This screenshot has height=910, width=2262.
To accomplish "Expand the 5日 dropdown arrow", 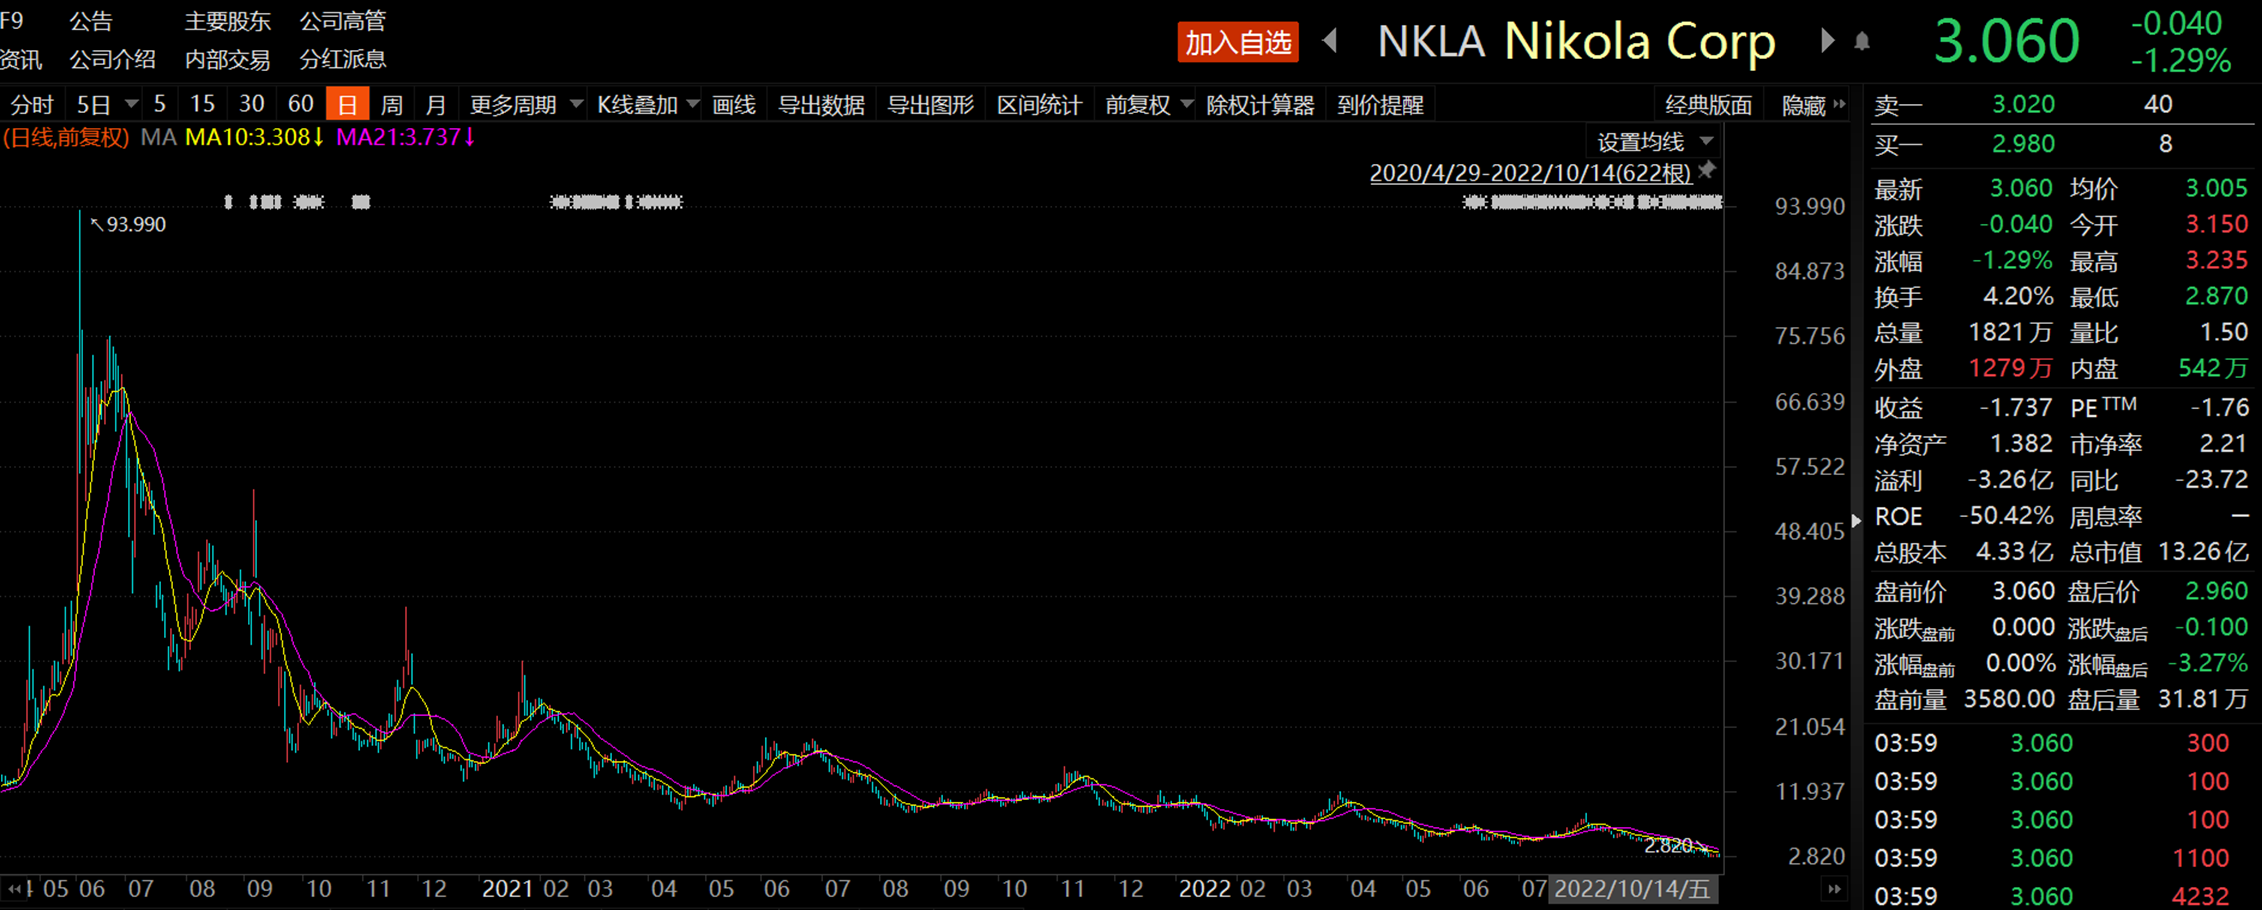I will 131,104.
